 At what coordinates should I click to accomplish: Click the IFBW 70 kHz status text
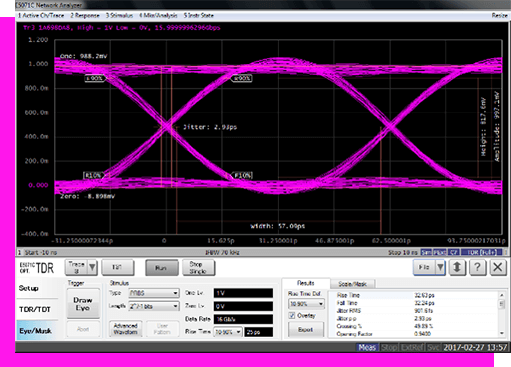(222, 253)
